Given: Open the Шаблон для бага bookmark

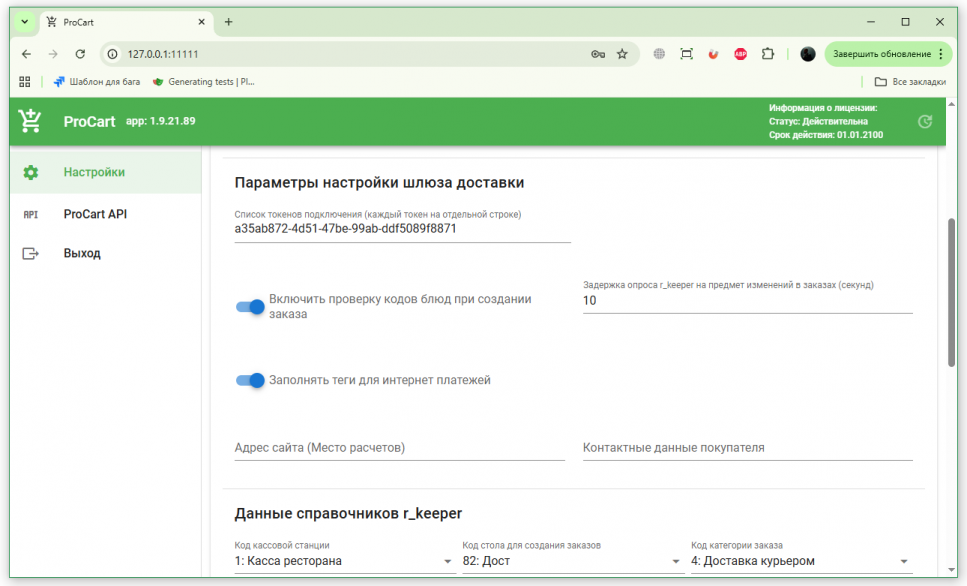Looking at the screenshot, I should 97,82.
